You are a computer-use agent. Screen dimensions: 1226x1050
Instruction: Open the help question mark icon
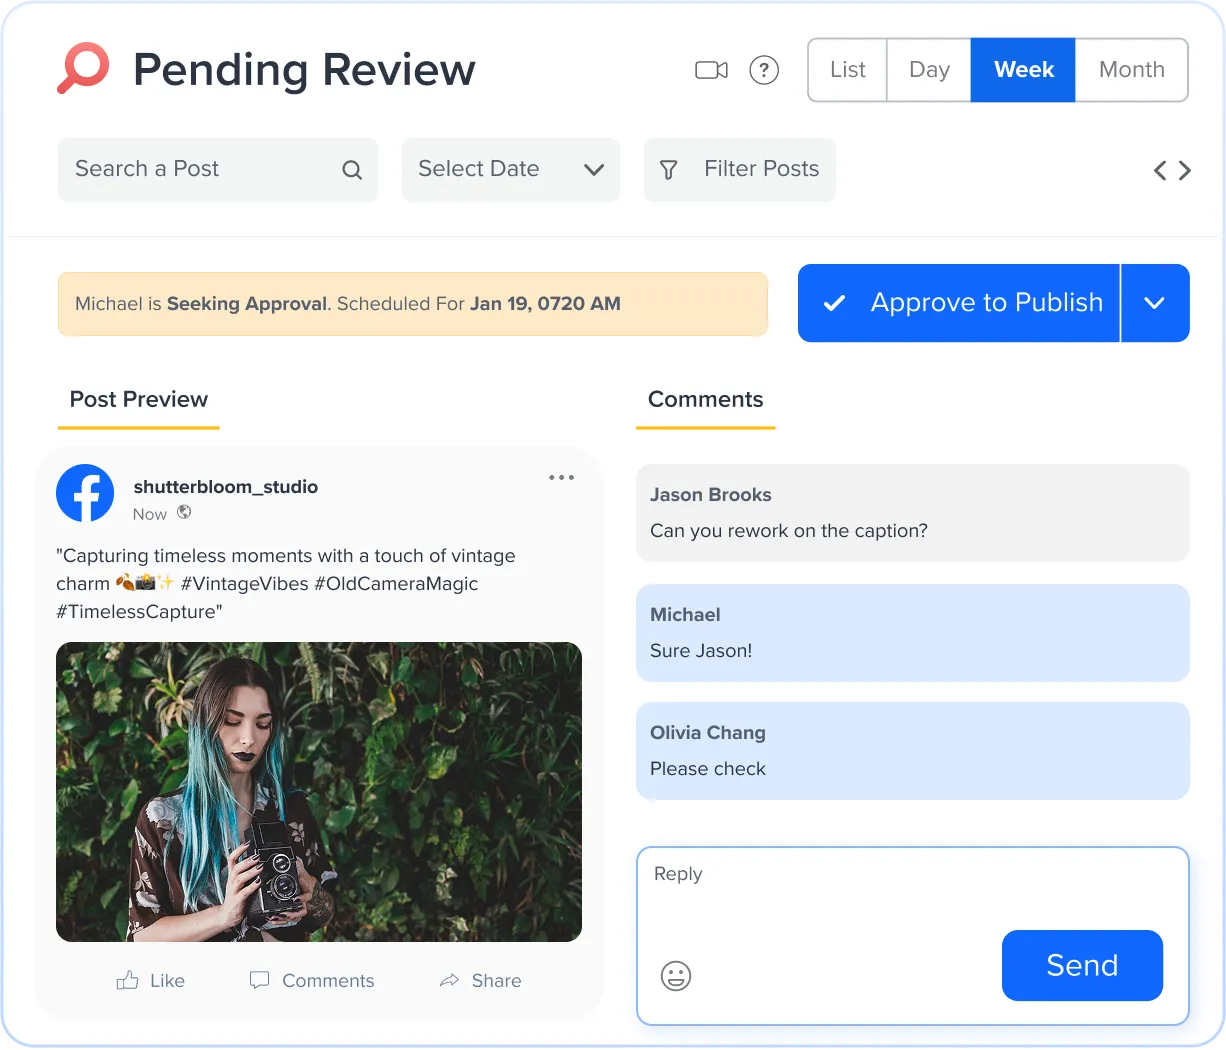764,70
